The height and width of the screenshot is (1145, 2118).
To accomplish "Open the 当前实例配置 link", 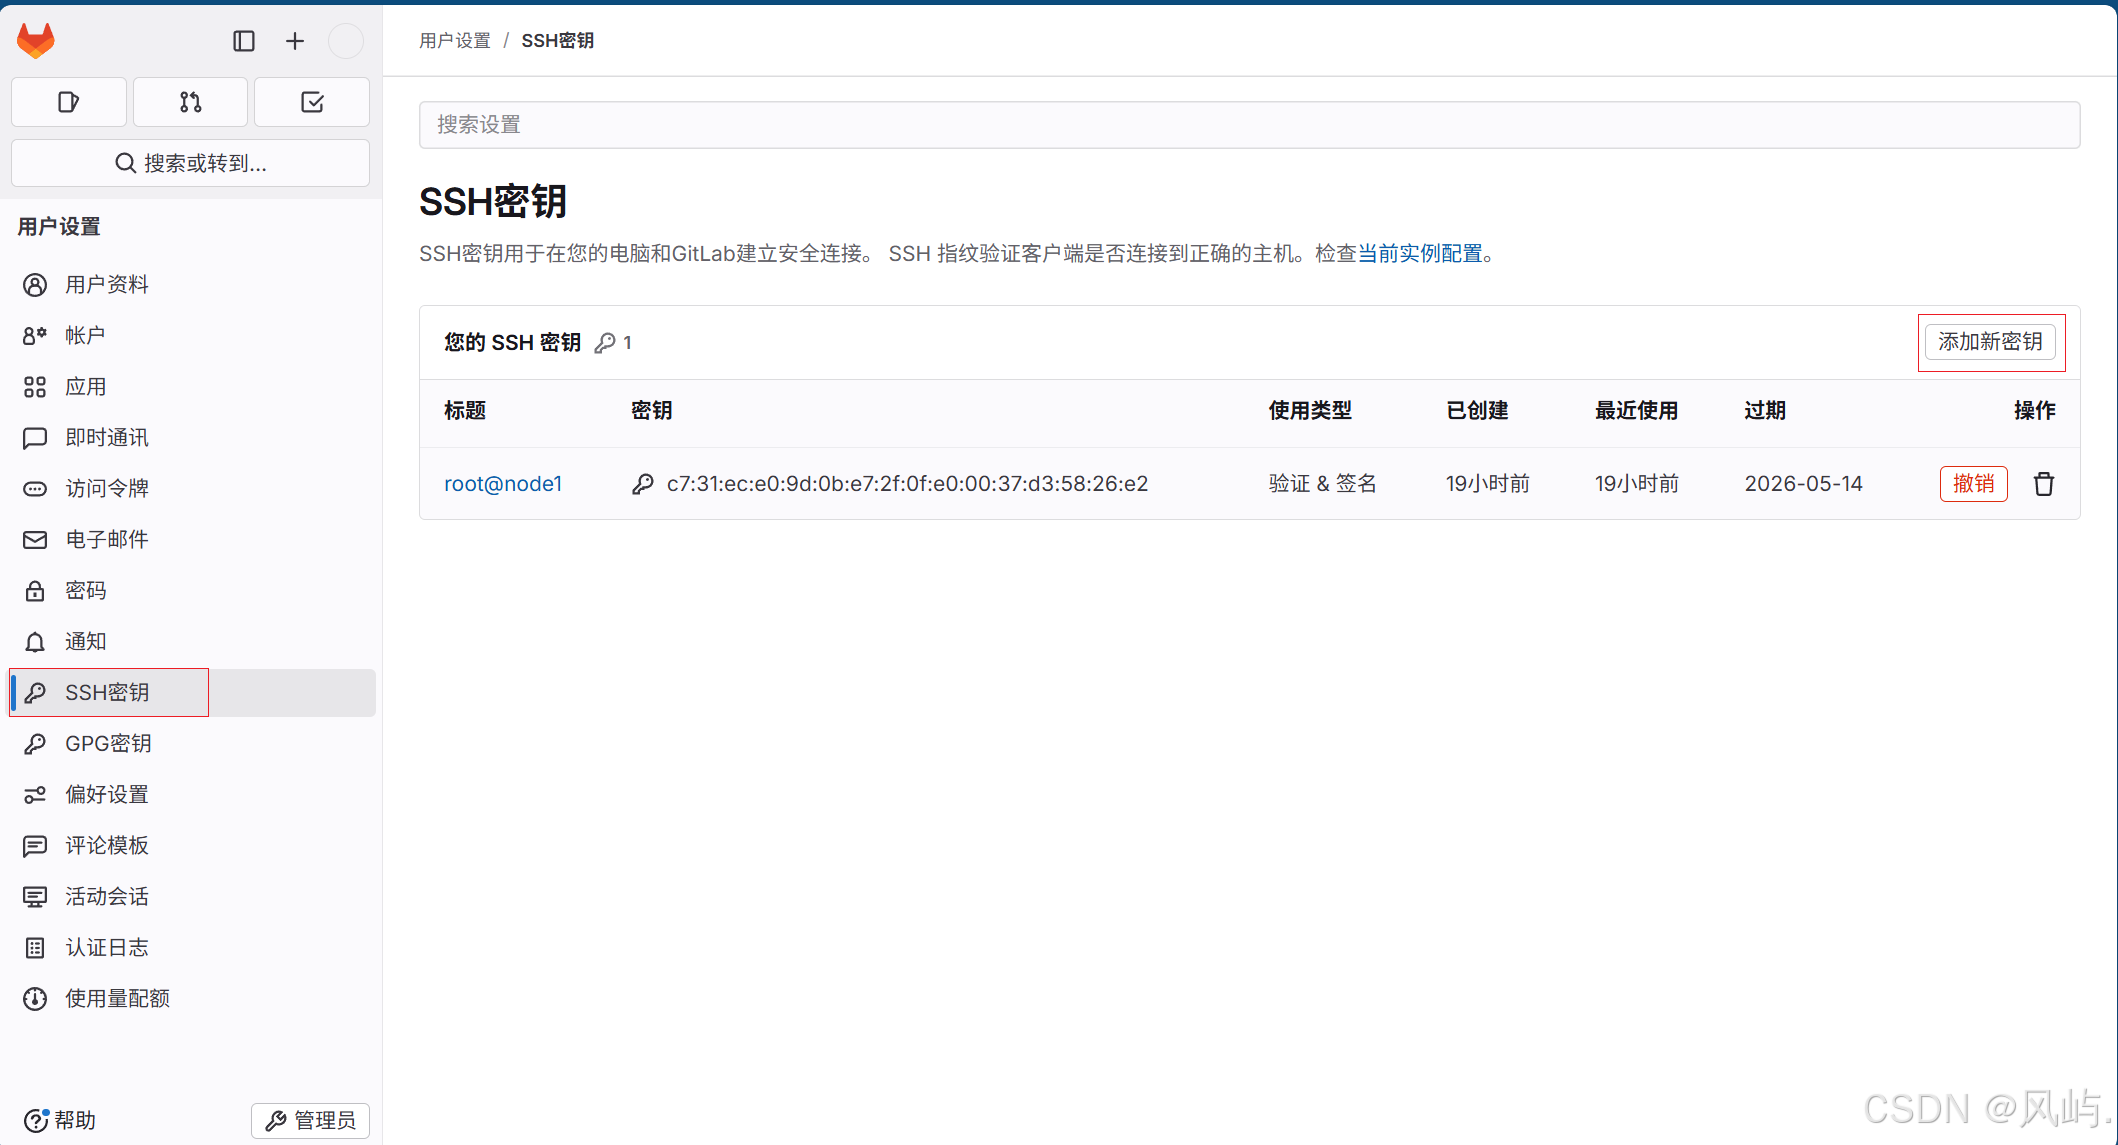I will pyautogui.click(x=1420, y=254).
